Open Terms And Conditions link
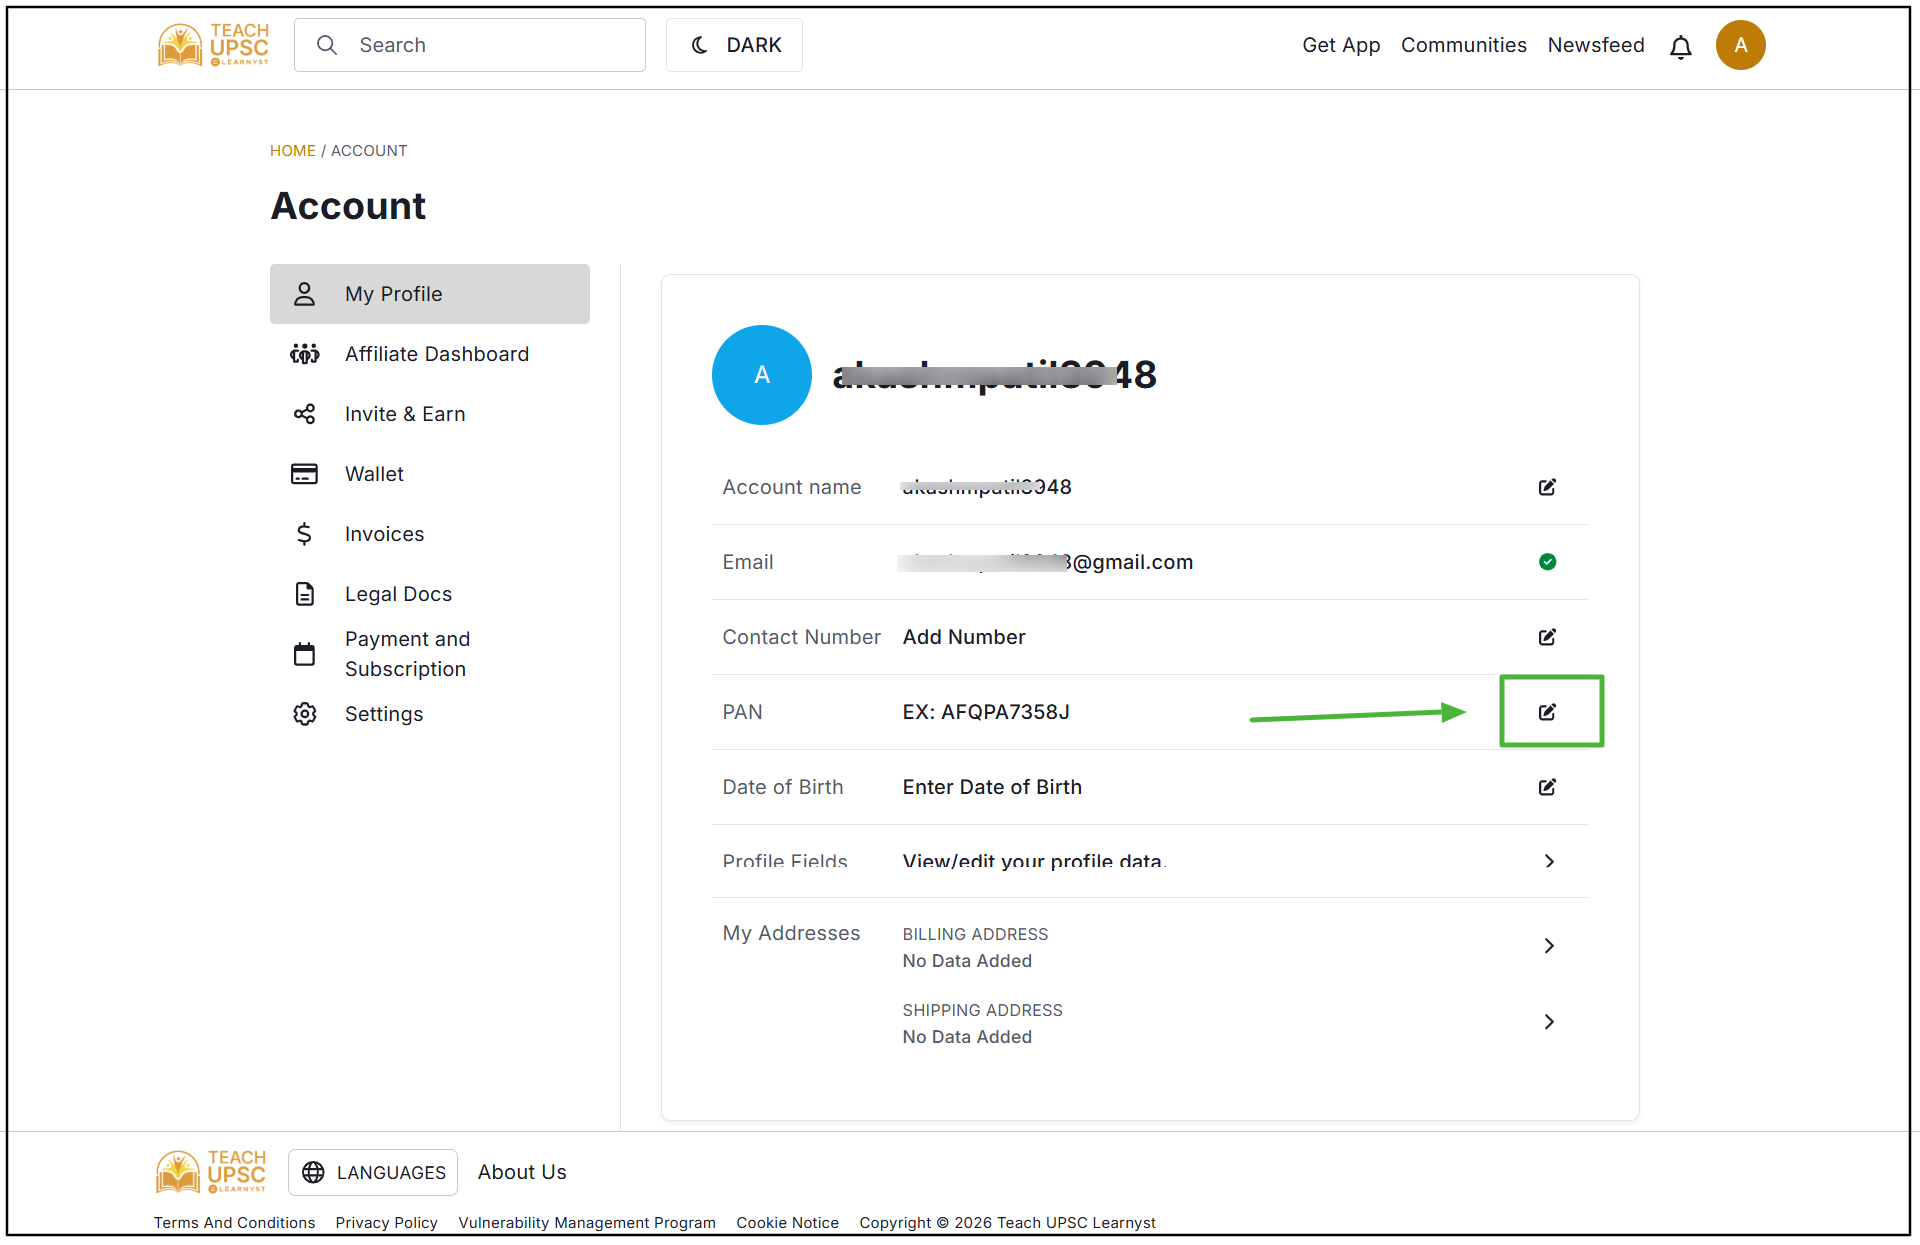Screen dimensions: 1920x1245 pos(234,1223)
